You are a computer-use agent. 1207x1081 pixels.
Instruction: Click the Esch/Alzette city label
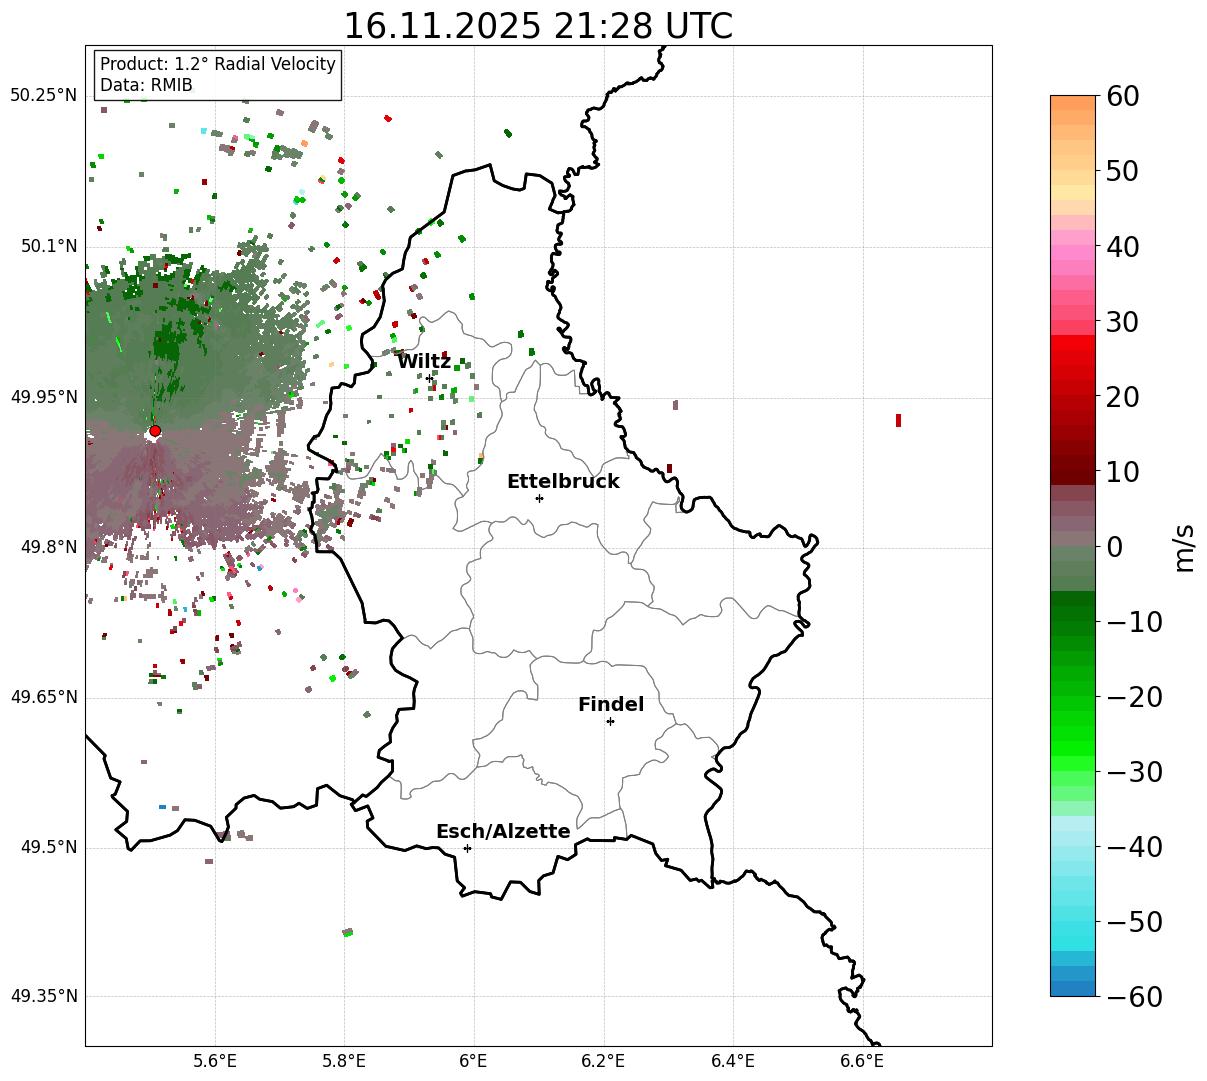[503, 831]
